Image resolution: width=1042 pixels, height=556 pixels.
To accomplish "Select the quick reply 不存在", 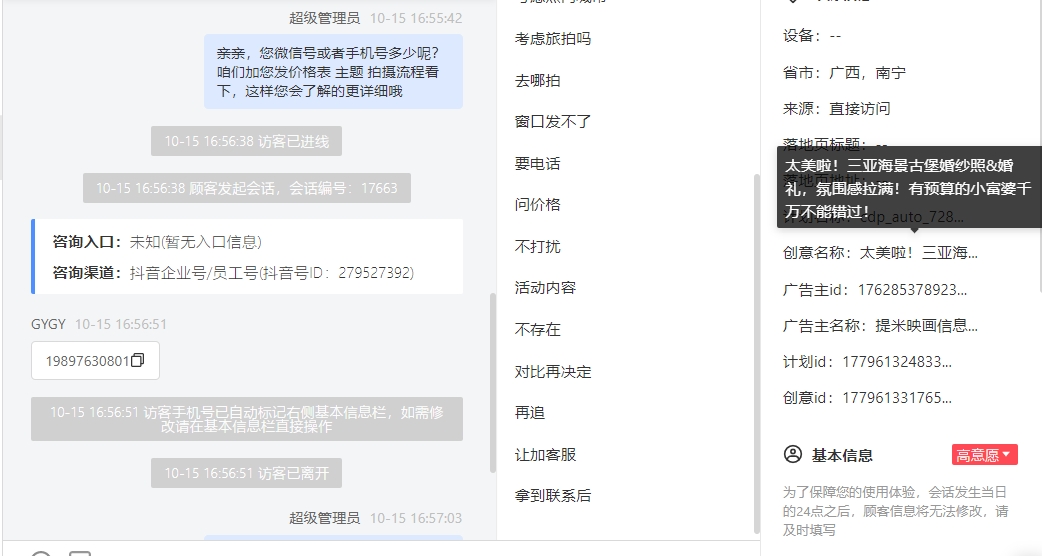I will [537, 329].
